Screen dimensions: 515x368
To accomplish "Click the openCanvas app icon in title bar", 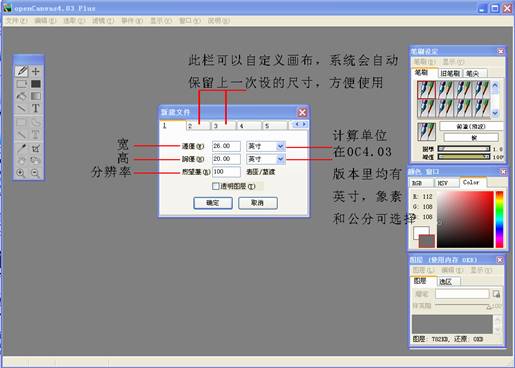I will (x=7, y=7).
